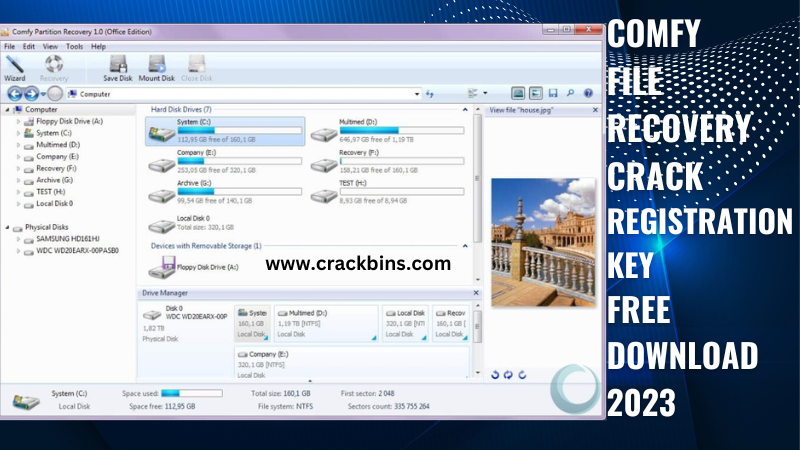This screenshot has height=450, width=800.
Task: Click the middle rotate icon under preview
Action: pyautogui.click(x=508, y=375)
